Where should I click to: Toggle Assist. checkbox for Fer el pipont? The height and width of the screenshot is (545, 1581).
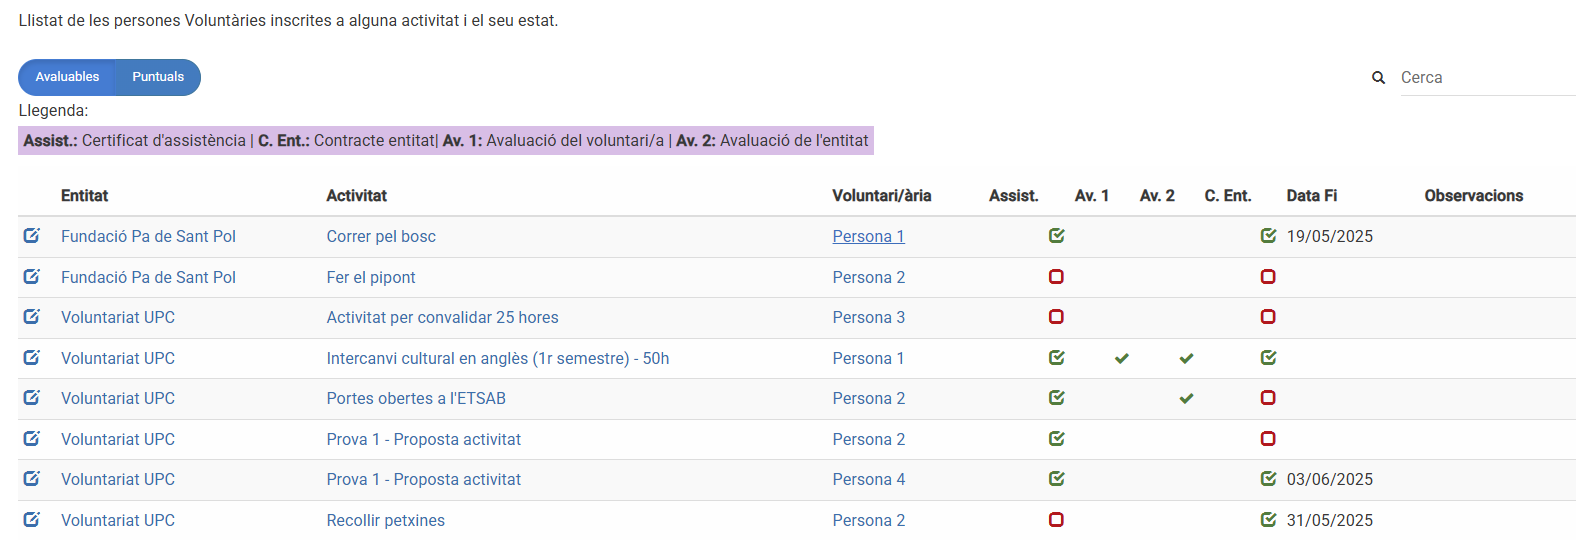[1056, 277]
